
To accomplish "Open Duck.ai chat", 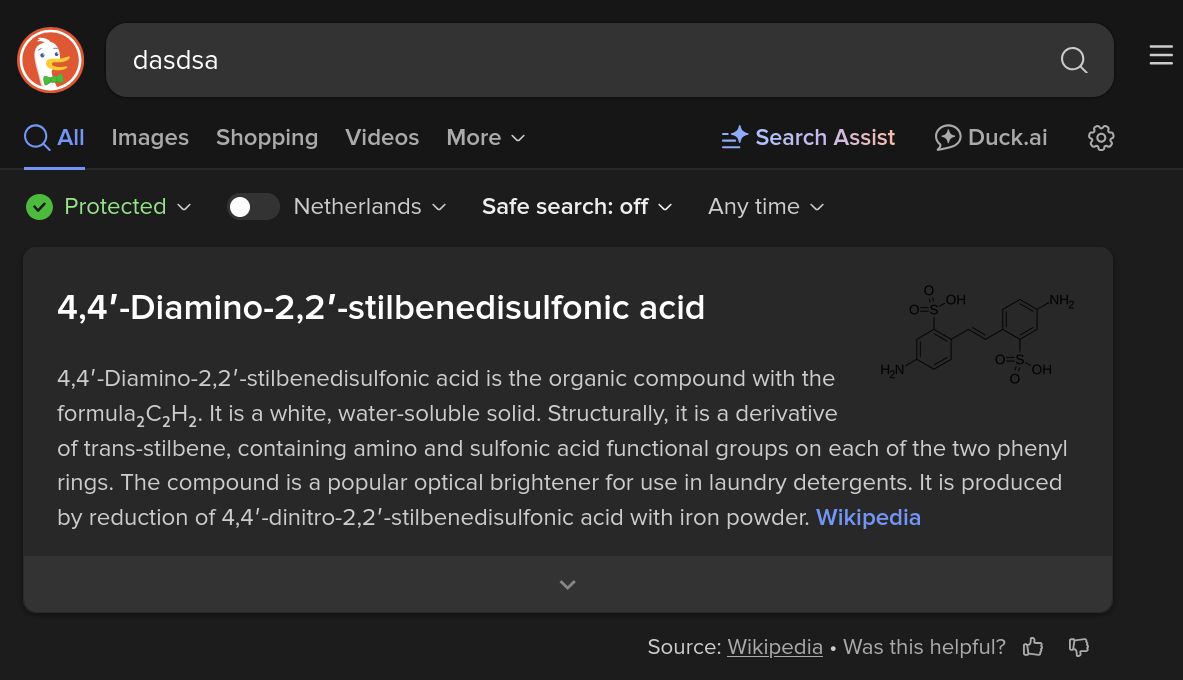I will click(991, 138).
